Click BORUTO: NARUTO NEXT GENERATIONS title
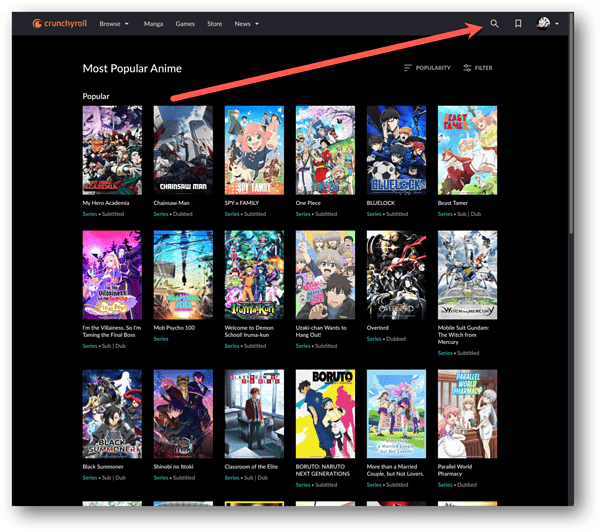Screen dimensions: 600x532 coord(323,470)
